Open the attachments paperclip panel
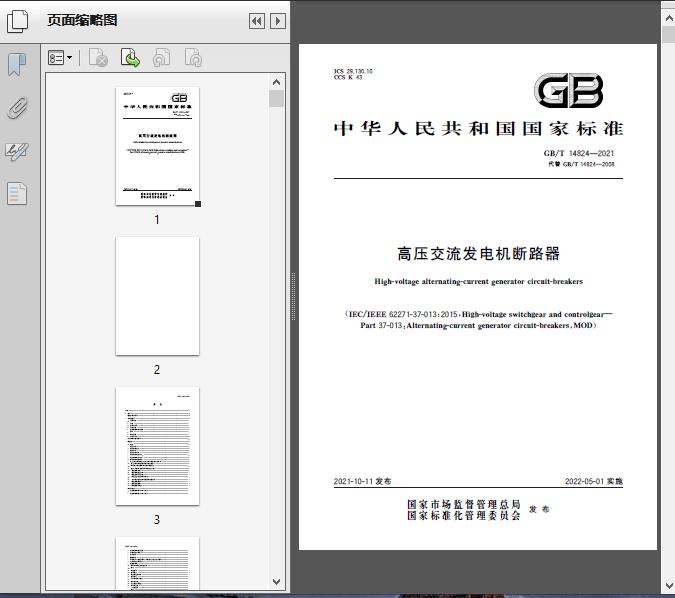Screen dimensions: 675x598 17,108
